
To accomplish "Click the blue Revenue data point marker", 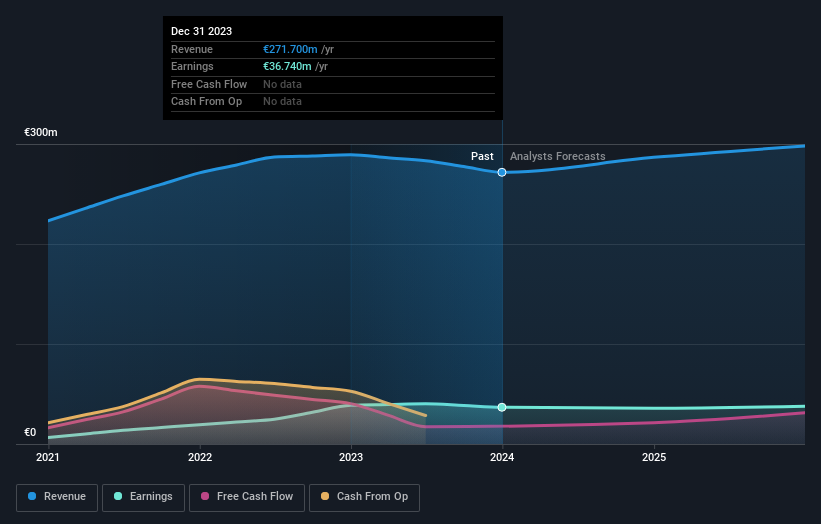I will pos(502,172).
